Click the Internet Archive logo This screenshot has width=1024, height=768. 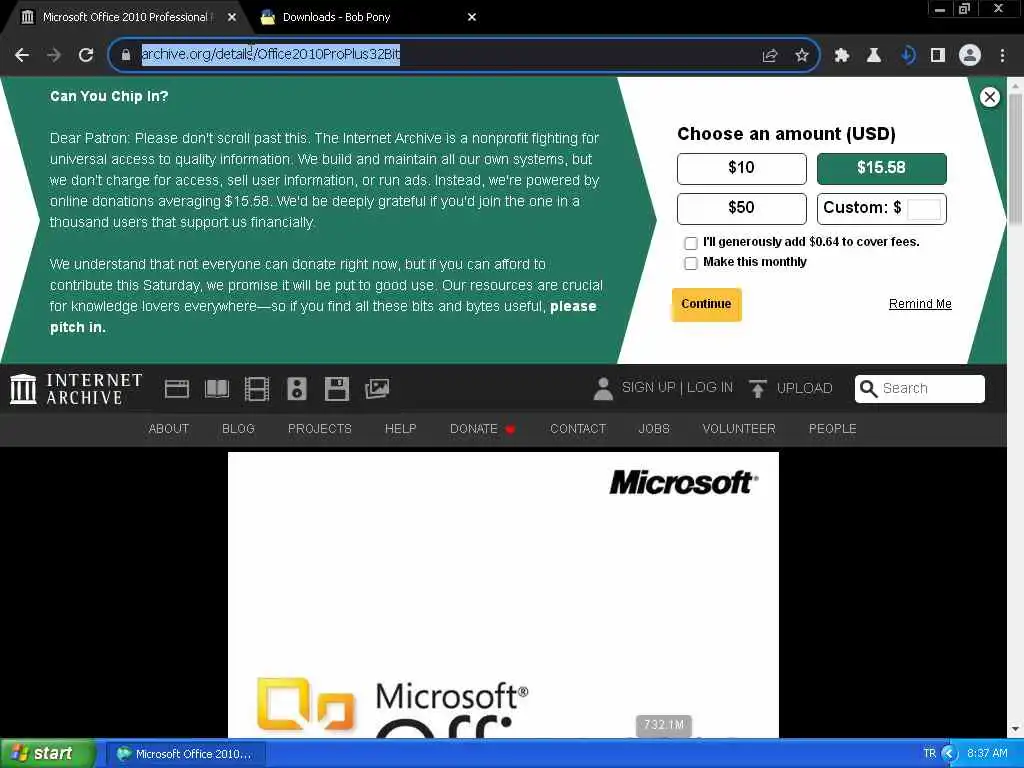pyautogui.click(x=76, y=389)
